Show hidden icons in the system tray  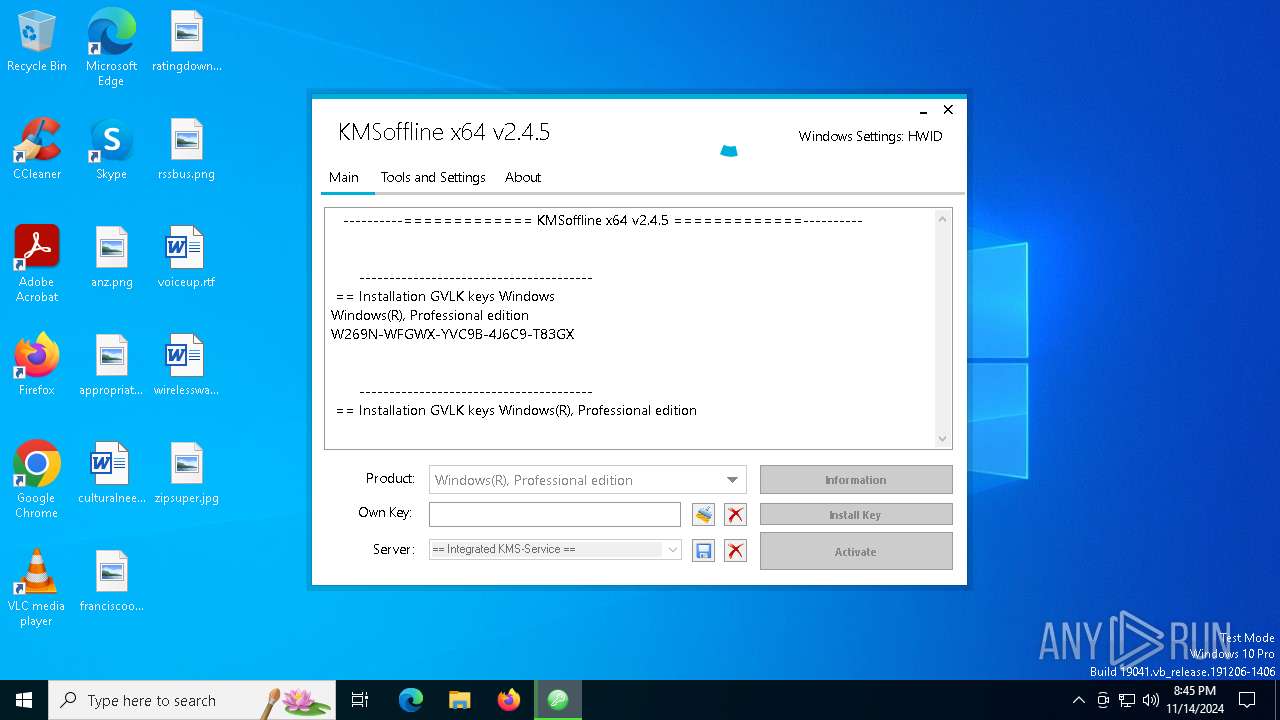1078,700
